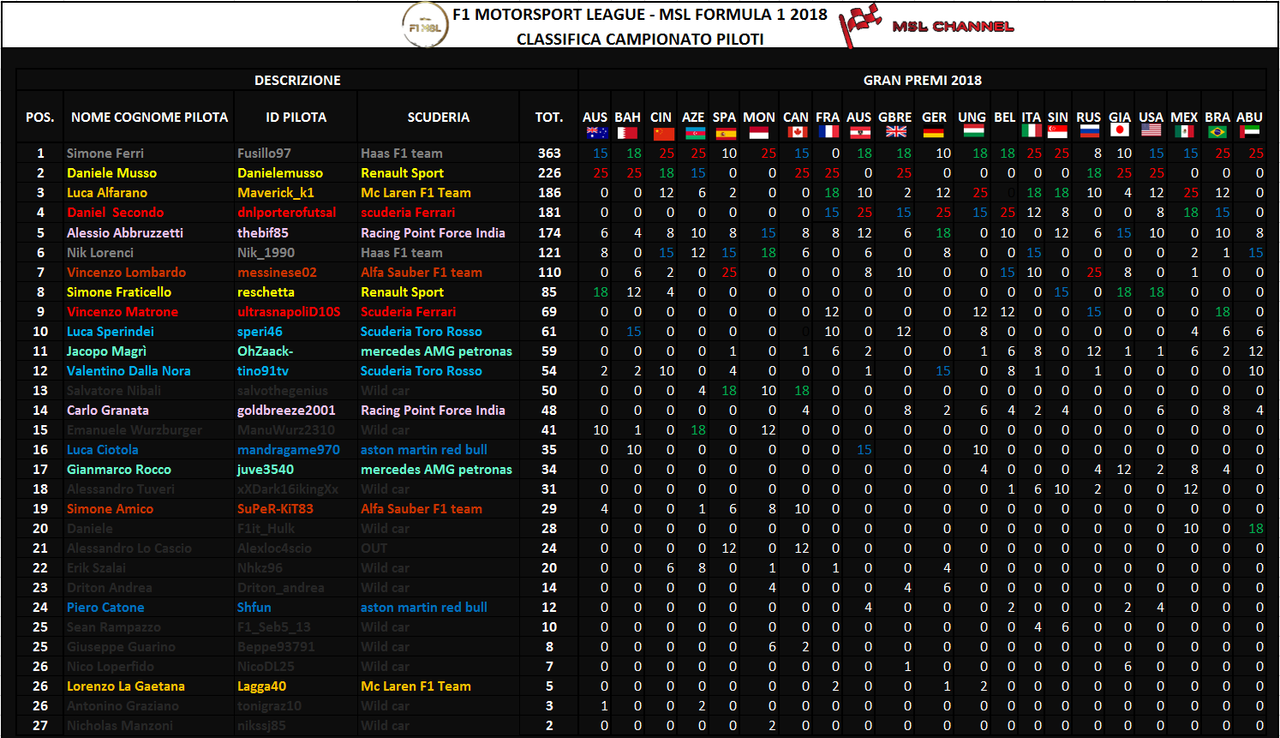Click the round F1 MSL logo in the header
1280x738 pixels.
click(423, 25)
